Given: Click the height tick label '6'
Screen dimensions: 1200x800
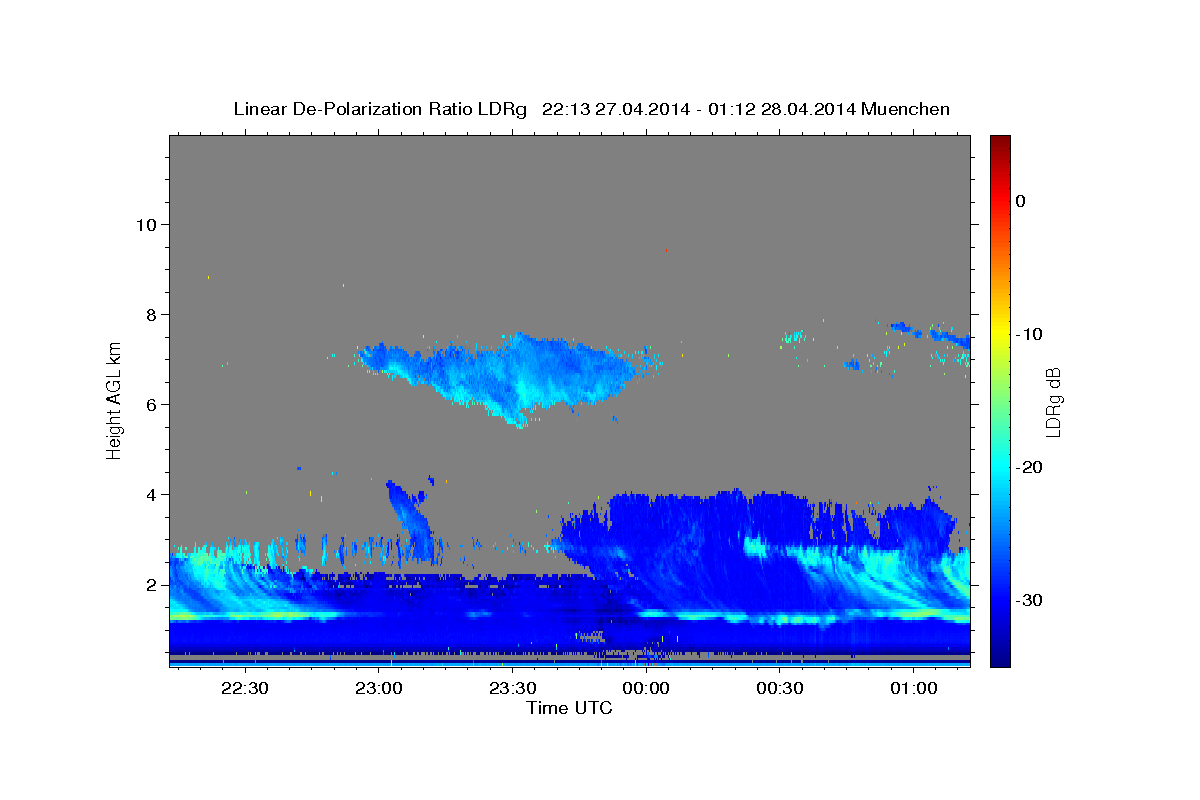Looking at the screenshot, I should click(151, 404).
